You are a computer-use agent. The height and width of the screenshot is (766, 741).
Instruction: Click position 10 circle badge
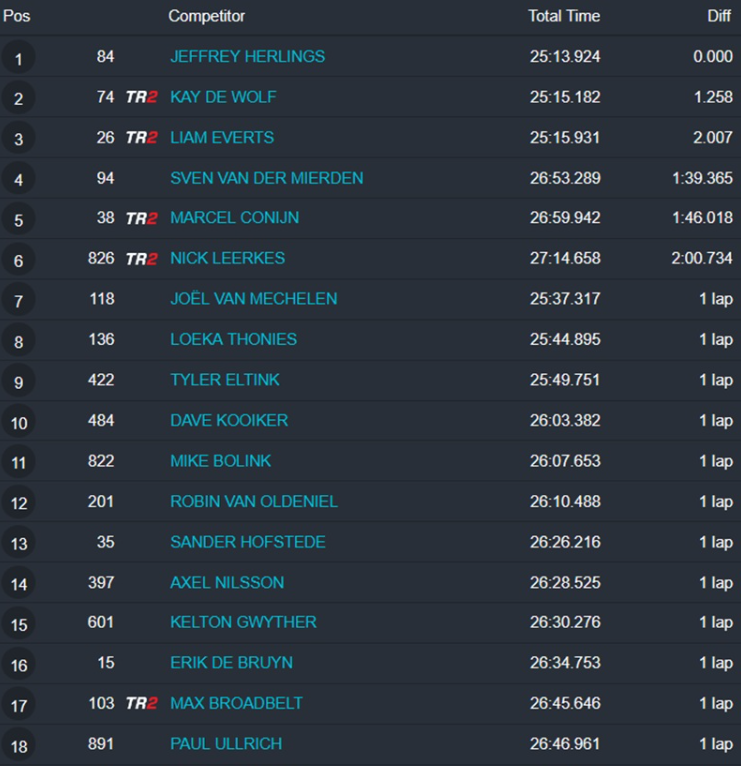tap(18, 423)
